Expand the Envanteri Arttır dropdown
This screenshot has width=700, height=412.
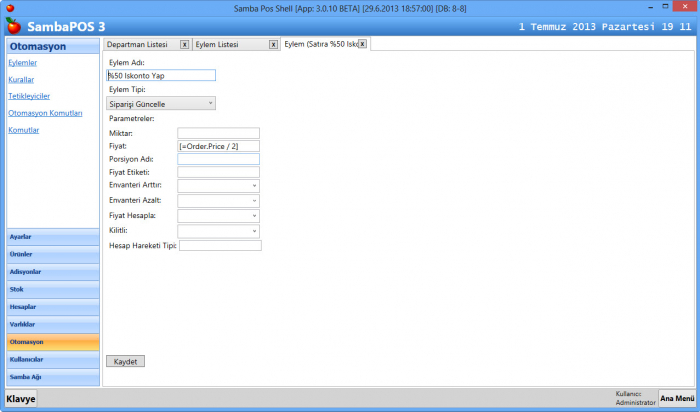pos(218,185)
